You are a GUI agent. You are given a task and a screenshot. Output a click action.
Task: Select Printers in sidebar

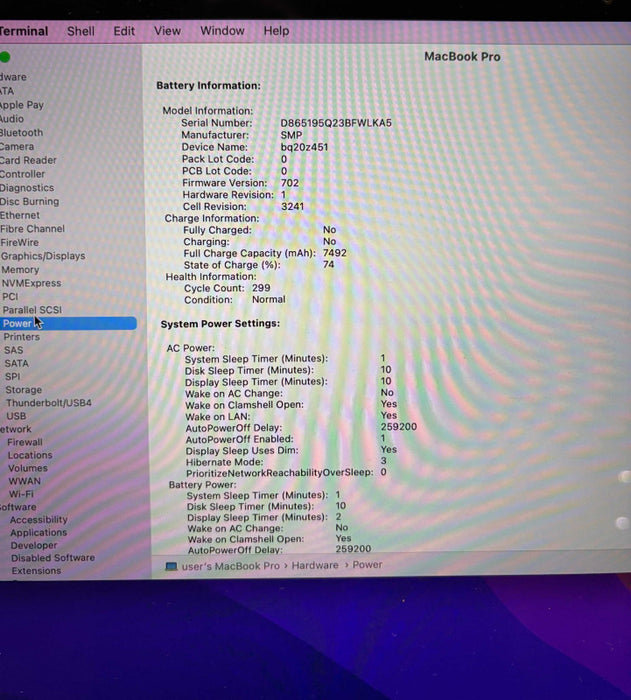point(21,337)
